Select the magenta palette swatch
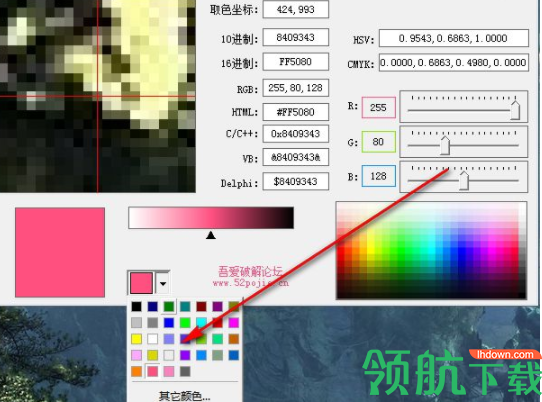 pyautogui.click(x=234, y=323)
